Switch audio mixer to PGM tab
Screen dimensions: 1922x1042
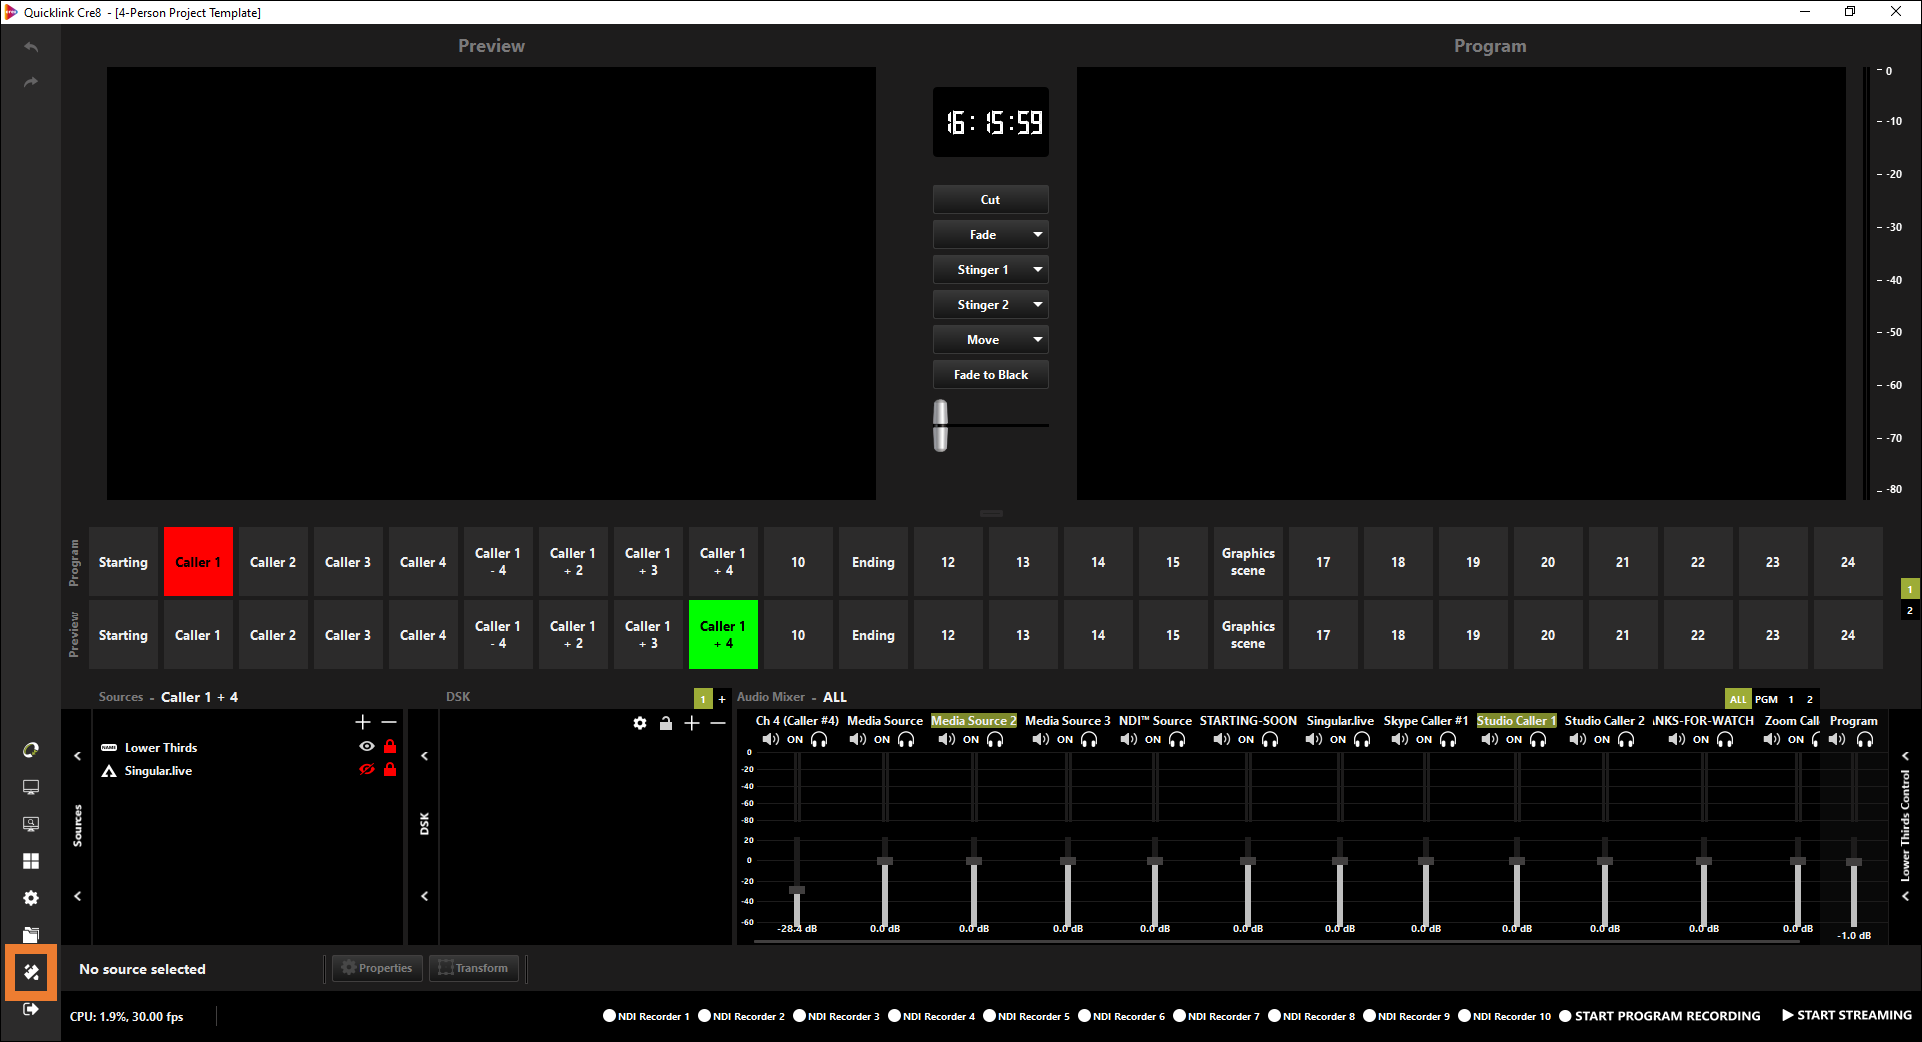click(1766, 699)
